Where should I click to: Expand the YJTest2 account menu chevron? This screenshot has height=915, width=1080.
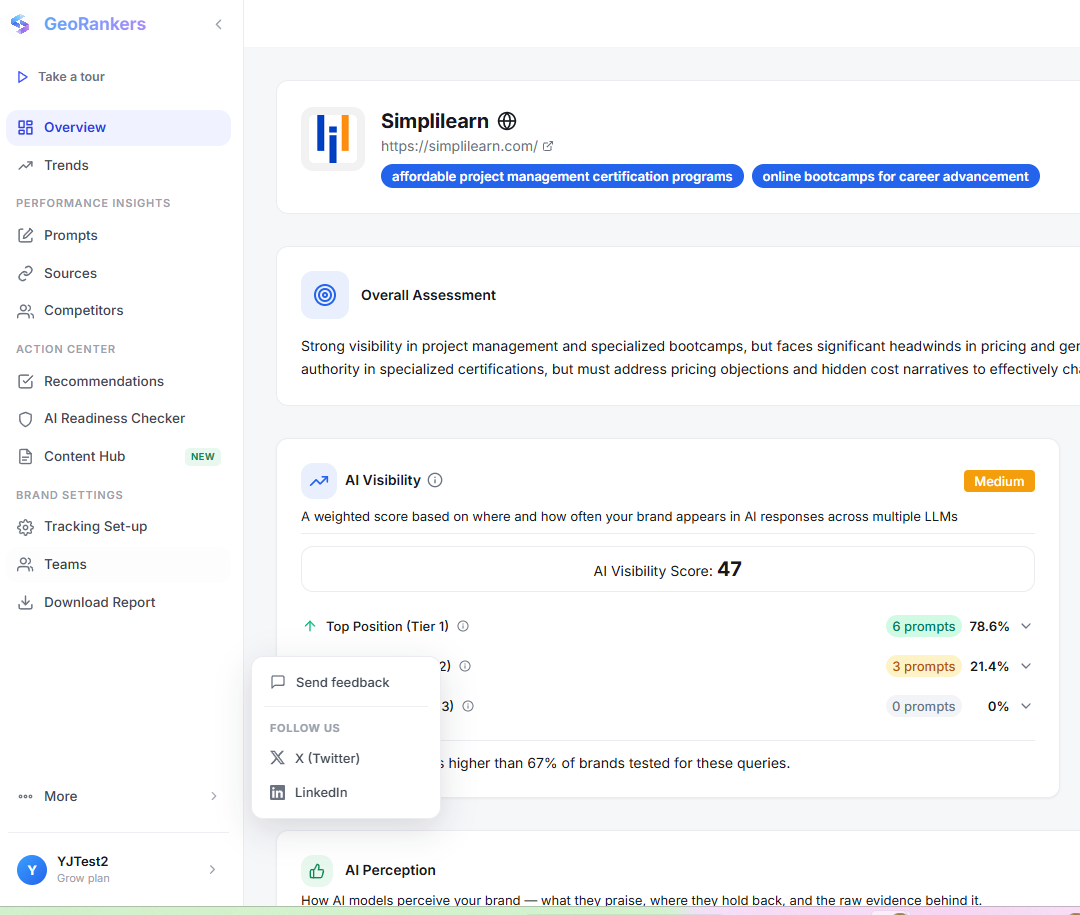[x=212, y=870]
